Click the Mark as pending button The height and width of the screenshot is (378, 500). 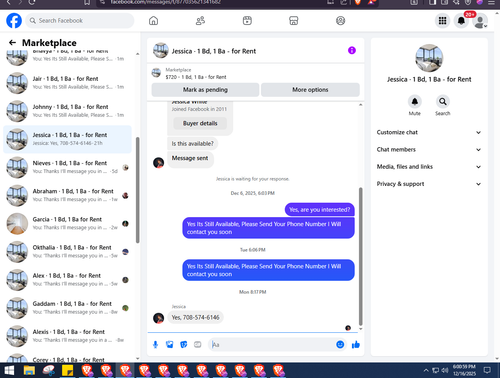[205, 90]
